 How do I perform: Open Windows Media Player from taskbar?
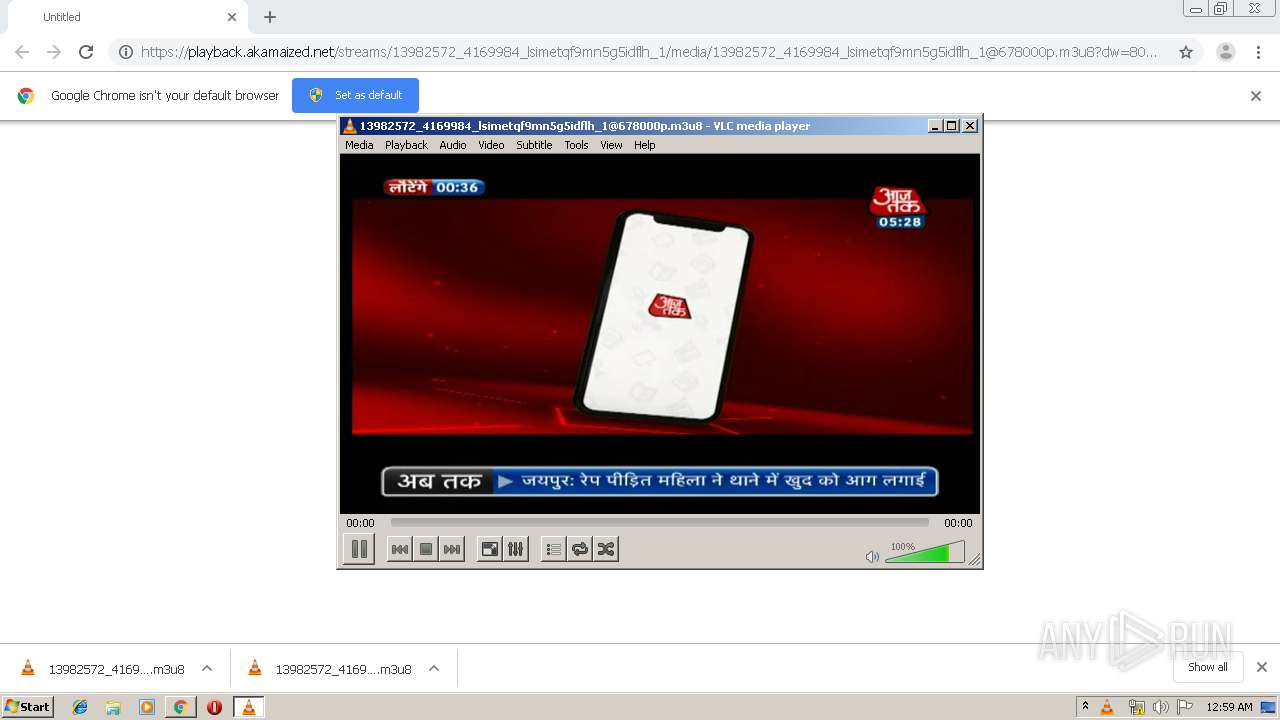click(x=147, y=707)
